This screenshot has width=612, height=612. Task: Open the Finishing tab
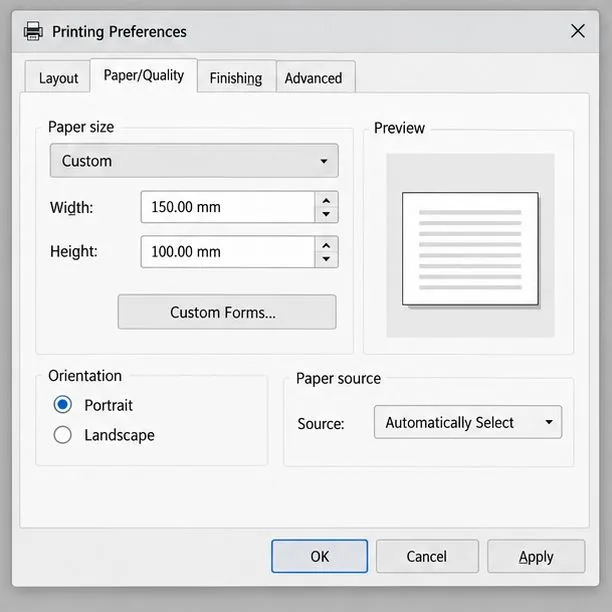pos(236,77)
